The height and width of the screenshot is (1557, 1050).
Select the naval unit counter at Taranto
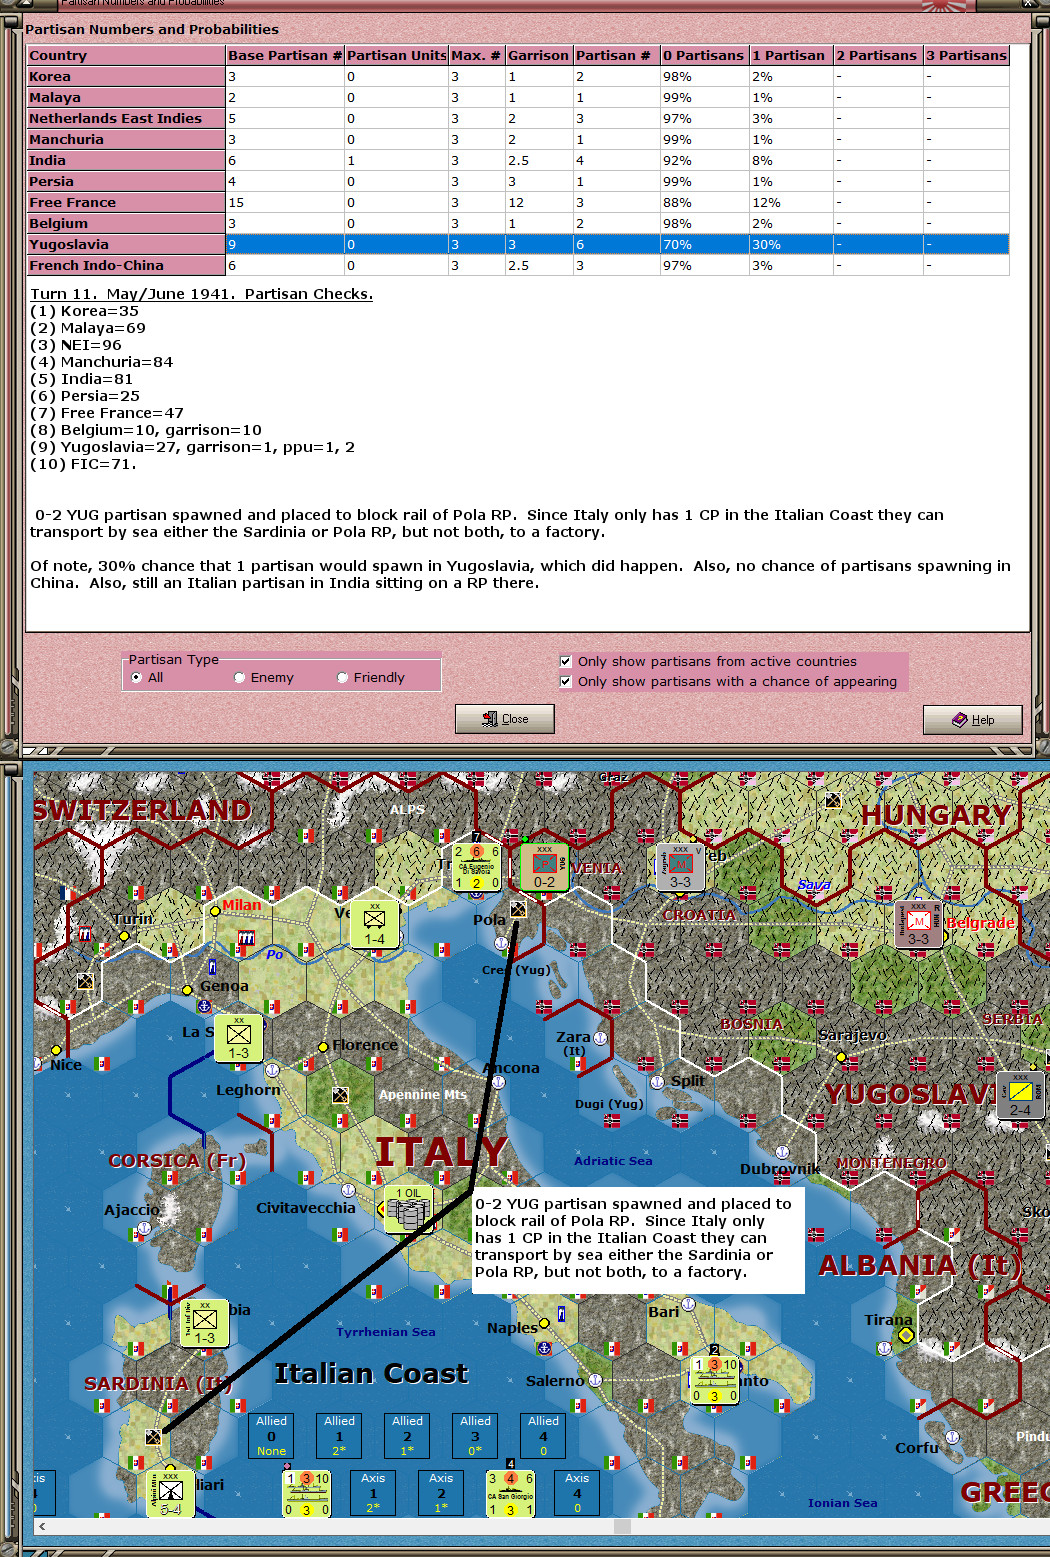coord(714,1380)
